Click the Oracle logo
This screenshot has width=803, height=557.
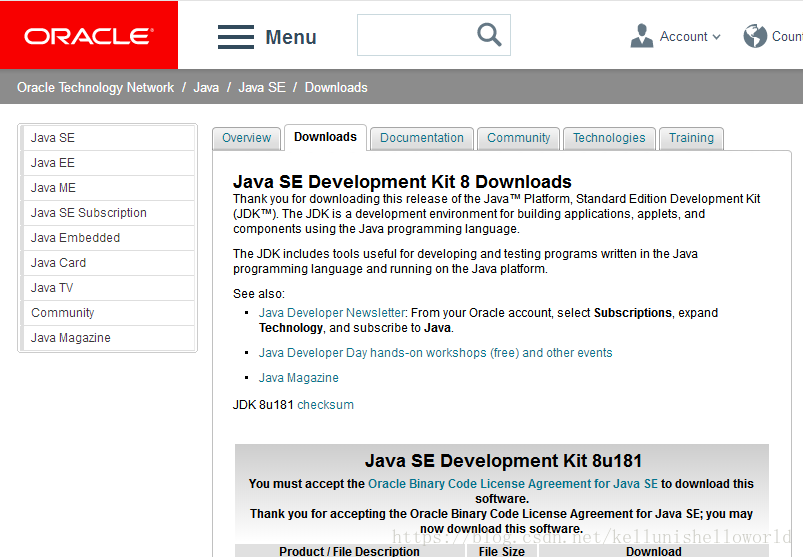pos(89,36)
